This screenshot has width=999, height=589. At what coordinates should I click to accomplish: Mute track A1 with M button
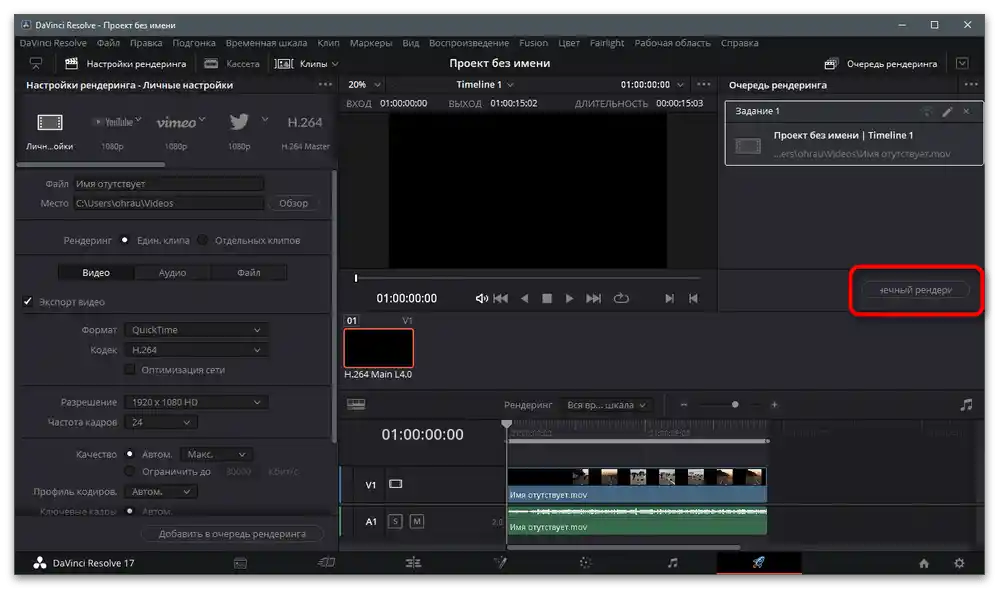417,521
